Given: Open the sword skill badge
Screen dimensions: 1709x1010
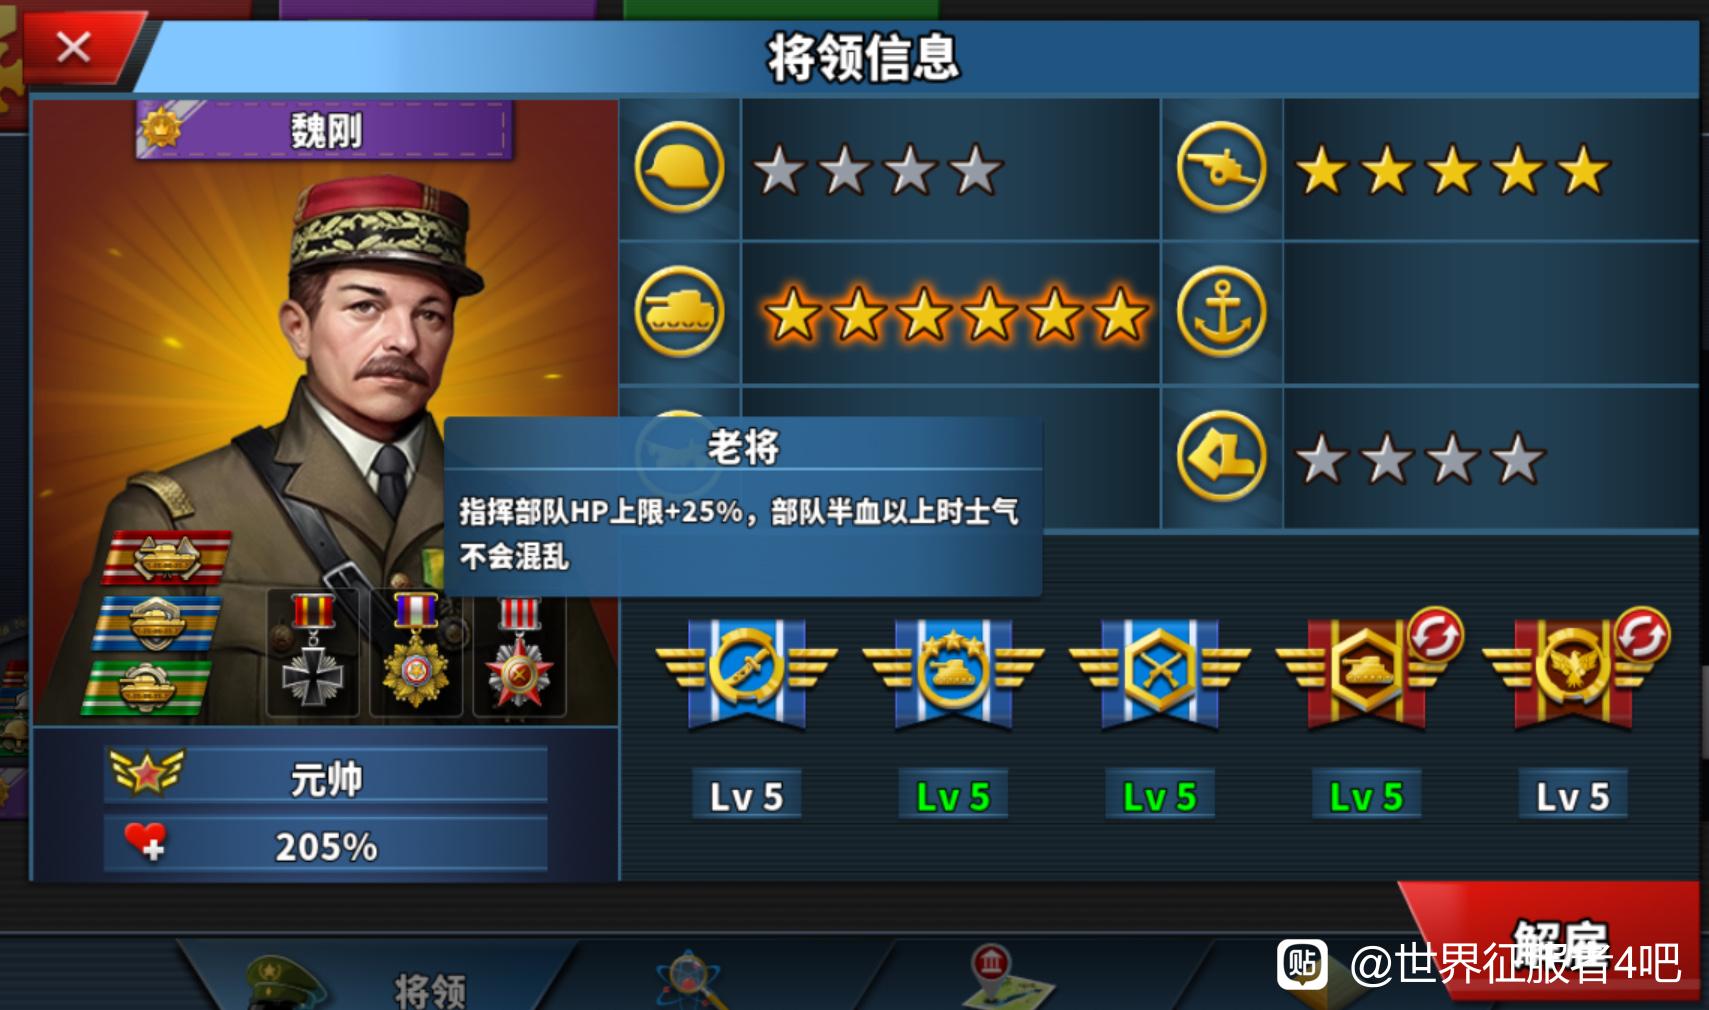Looking at the screenshot, I should [746, 672].
